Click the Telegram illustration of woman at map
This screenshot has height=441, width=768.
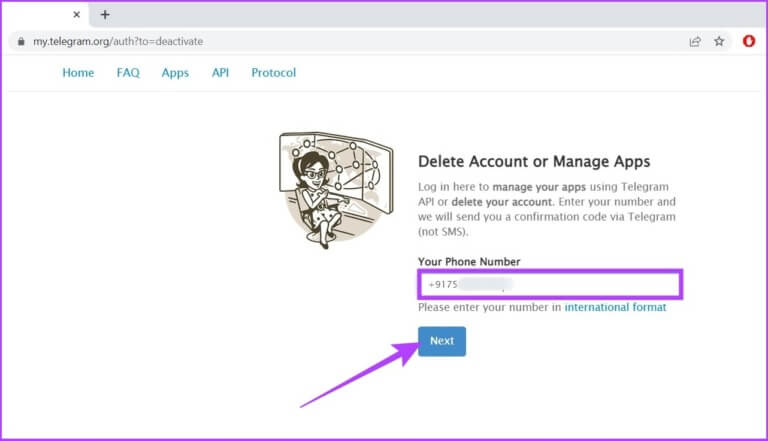336,190
